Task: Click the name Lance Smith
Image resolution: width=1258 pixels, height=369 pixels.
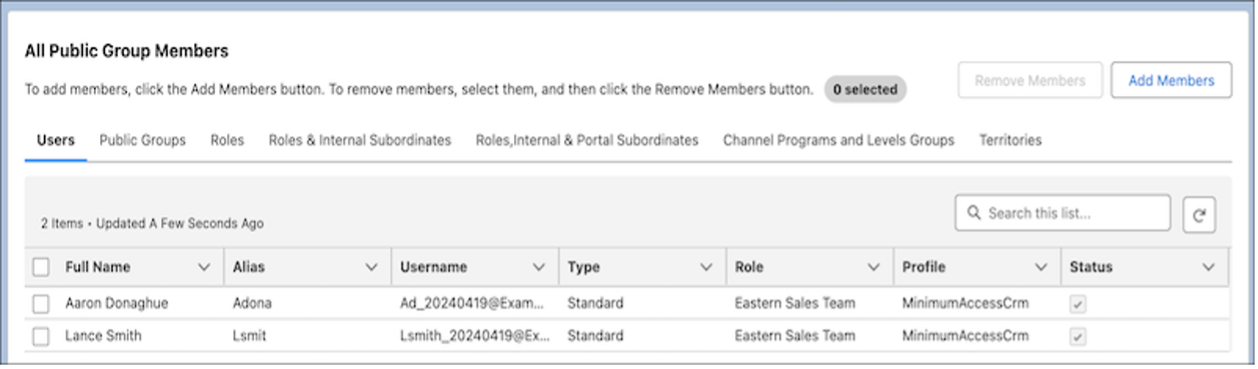Action: coord(103,337)
